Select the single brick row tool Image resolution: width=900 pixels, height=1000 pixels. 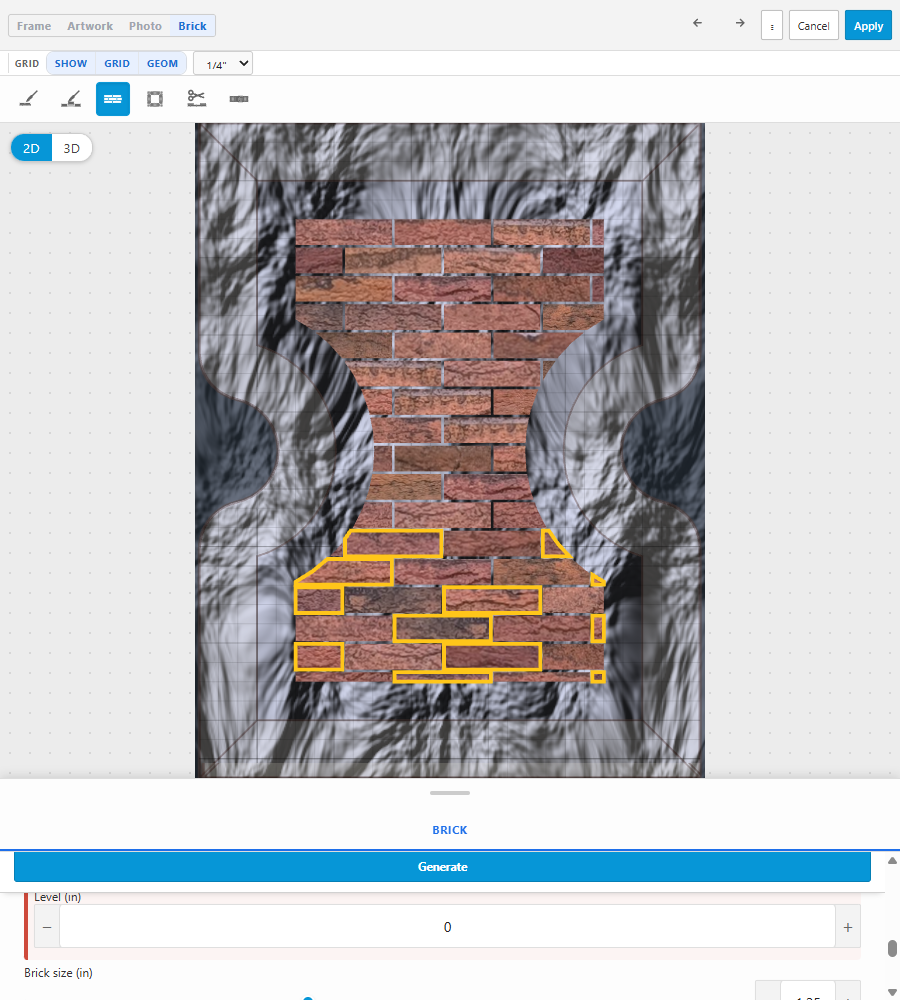(x=239, y=99)
